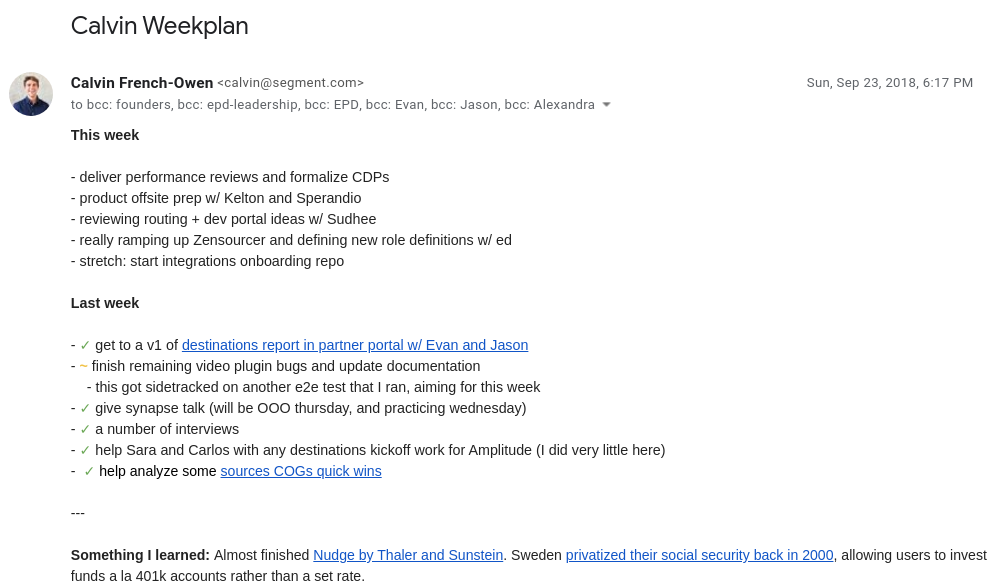Click the bcc recipients list line

pyautogui.click(x=332, y=105)
